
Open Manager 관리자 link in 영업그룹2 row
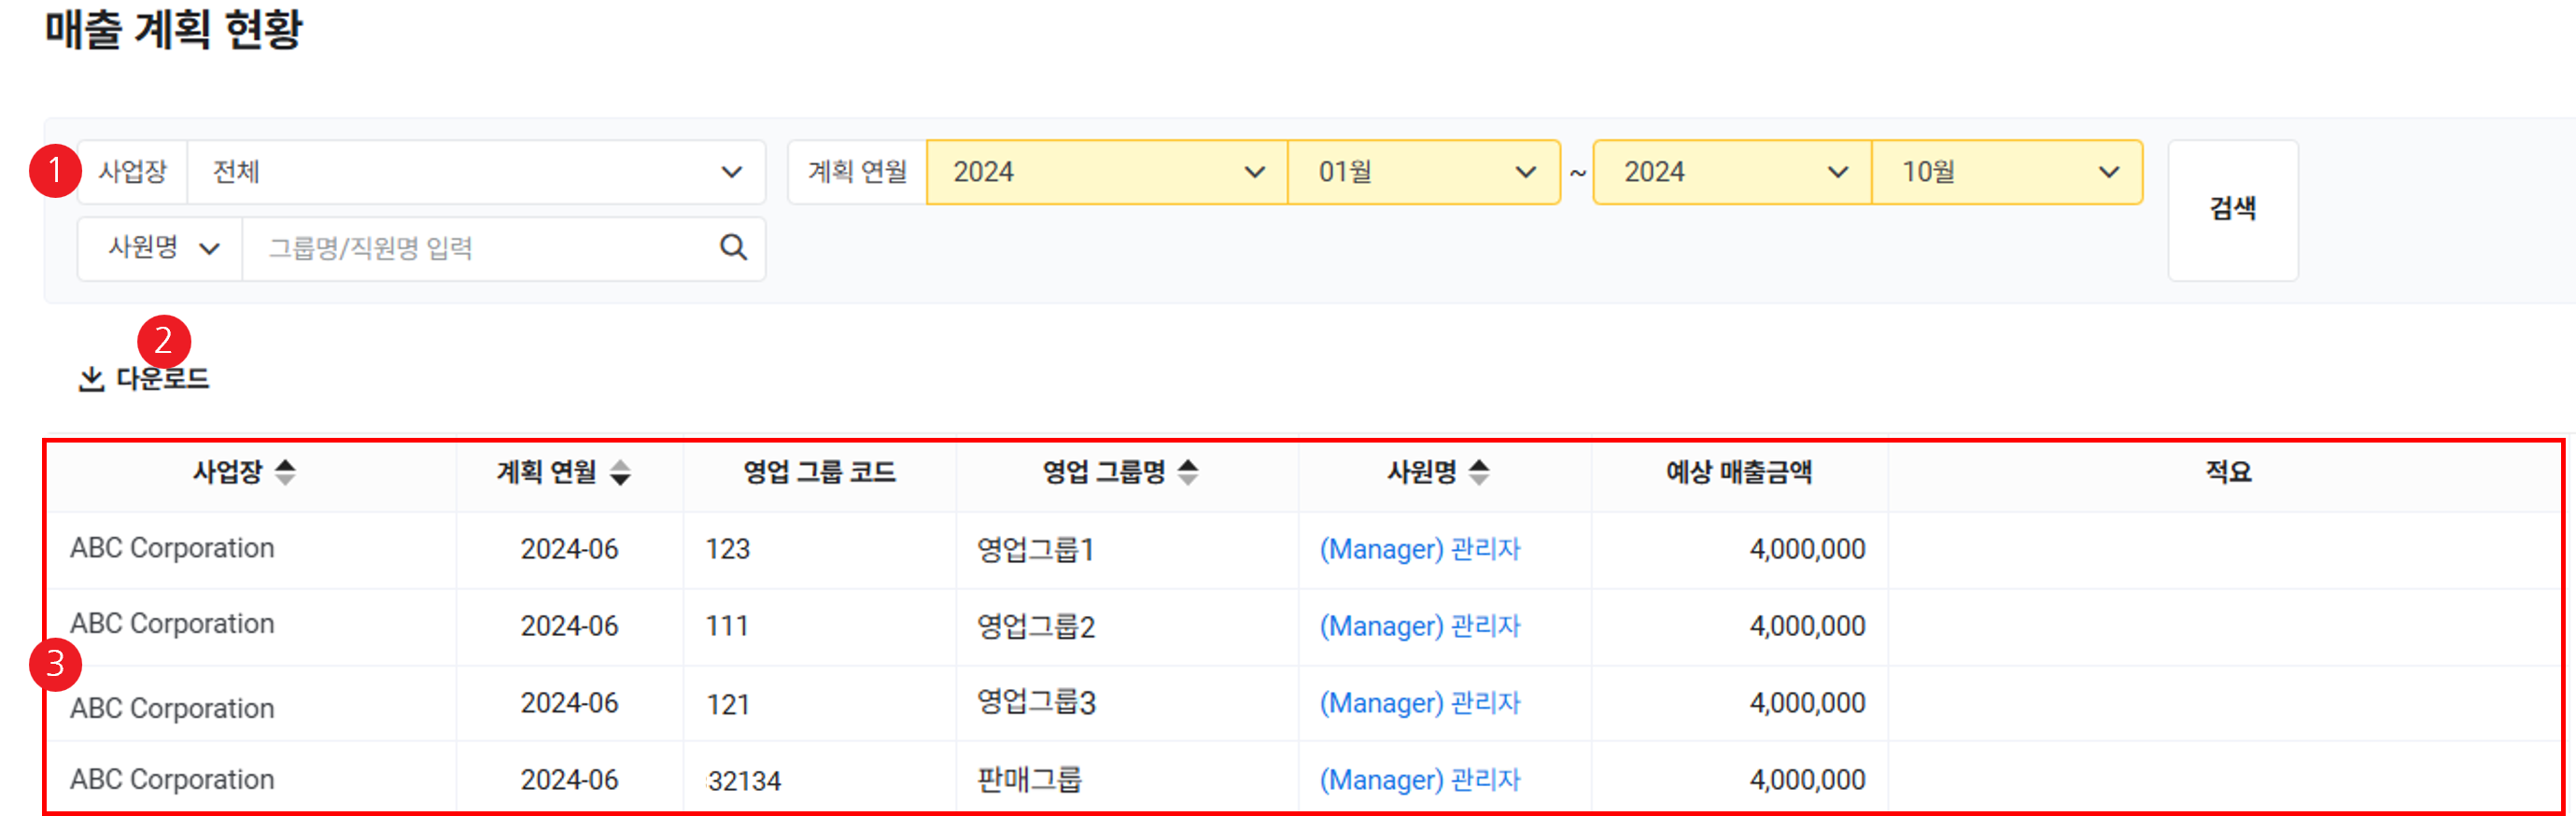[1419, 626]
